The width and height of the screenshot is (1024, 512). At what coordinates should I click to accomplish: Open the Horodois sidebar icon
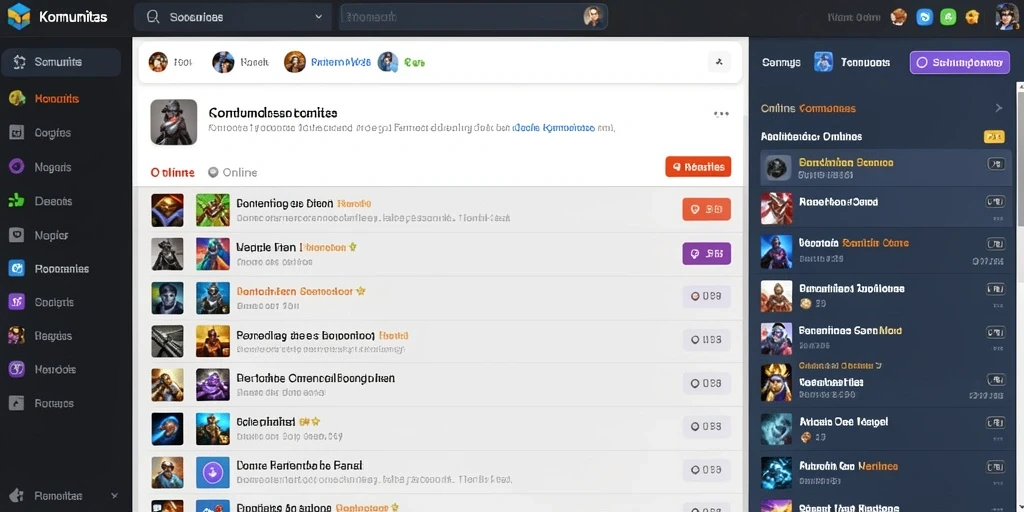(17, 369)
